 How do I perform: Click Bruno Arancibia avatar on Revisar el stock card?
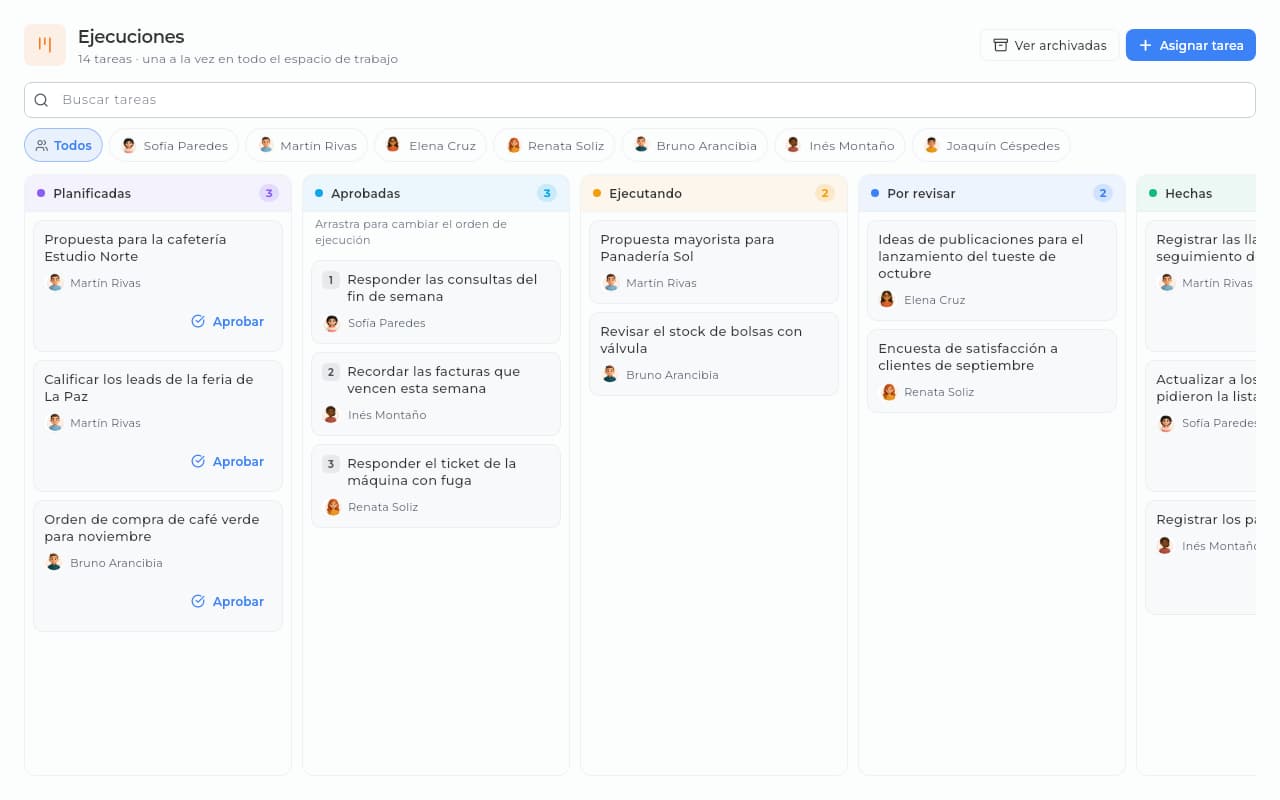coord(610,374)
